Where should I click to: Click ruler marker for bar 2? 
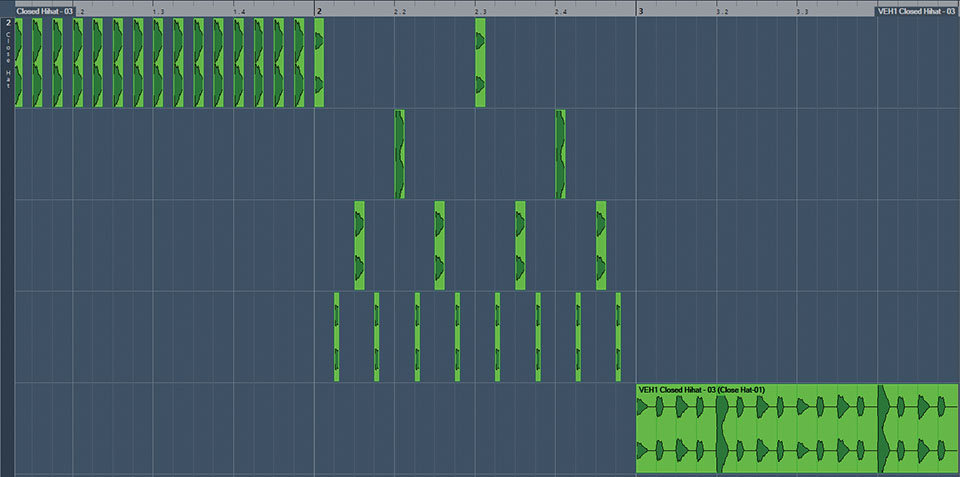318,11
